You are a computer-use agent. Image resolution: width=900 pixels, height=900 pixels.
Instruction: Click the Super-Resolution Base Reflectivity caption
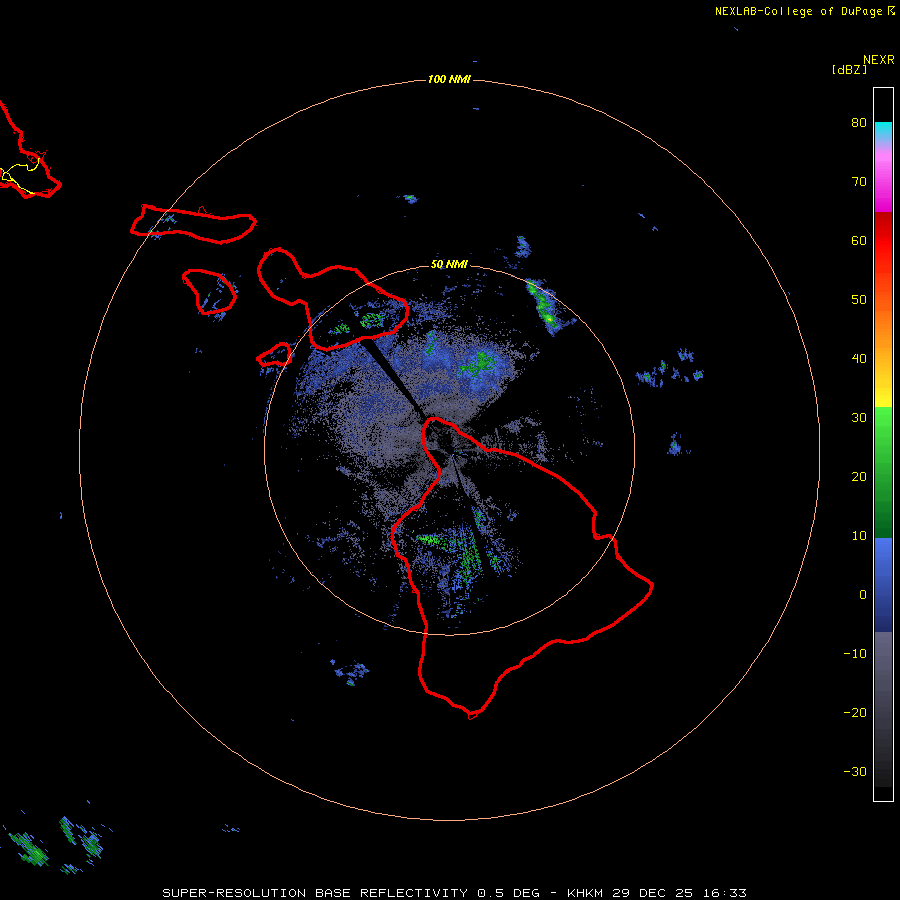click(x=454, y=893)
